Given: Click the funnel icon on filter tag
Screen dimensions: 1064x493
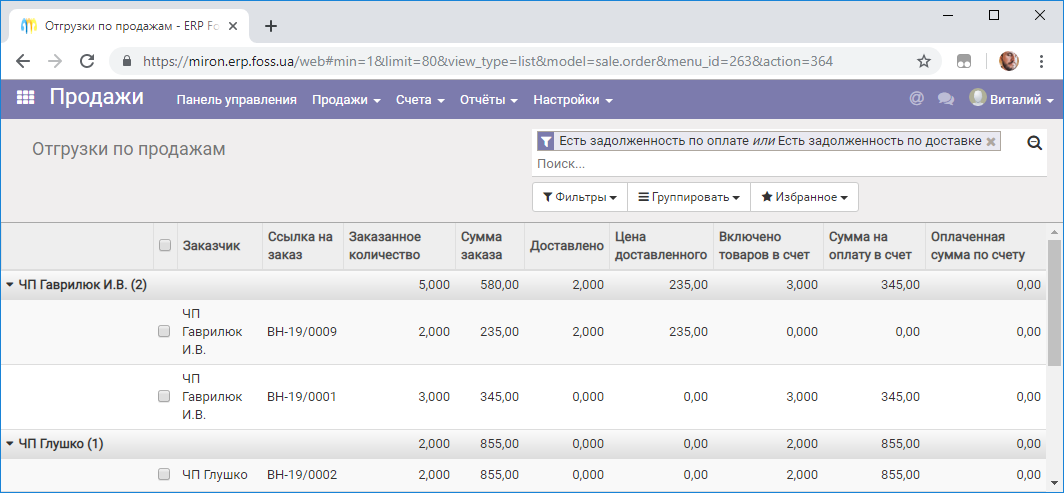Looking at the screenshot, I should (x=546, y=141).
